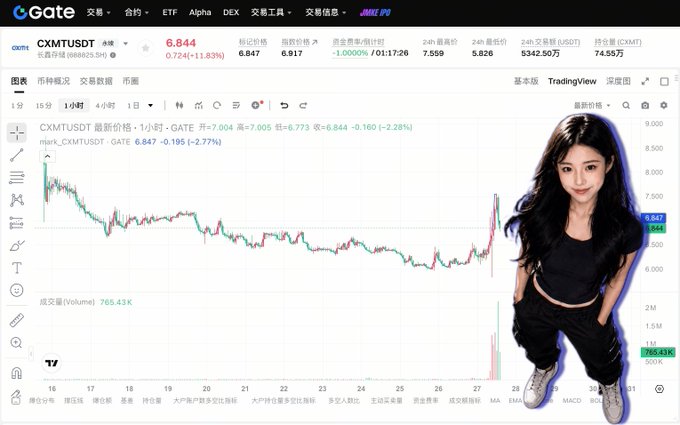
Task: Expand the CXMTUSDT pair selector arrow
Action: [x=126, y=43]
